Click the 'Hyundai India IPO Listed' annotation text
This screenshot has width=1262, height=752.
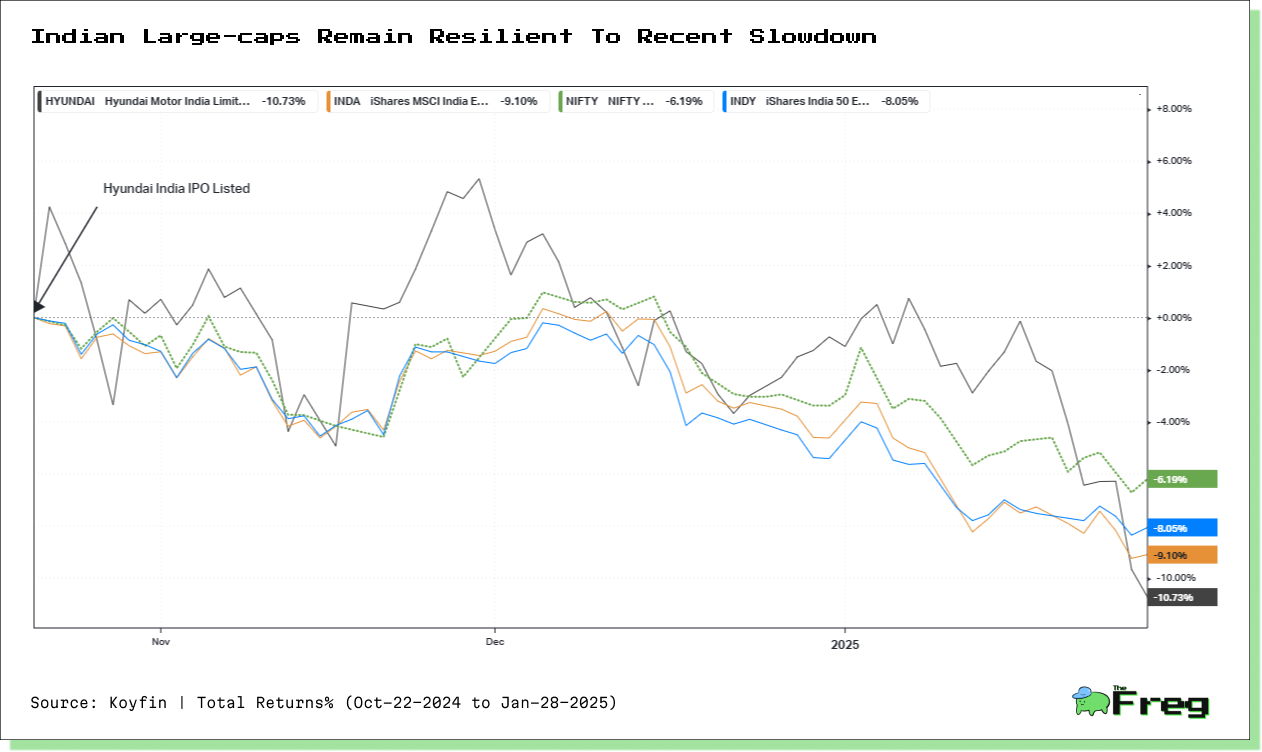tap(177, 188)
